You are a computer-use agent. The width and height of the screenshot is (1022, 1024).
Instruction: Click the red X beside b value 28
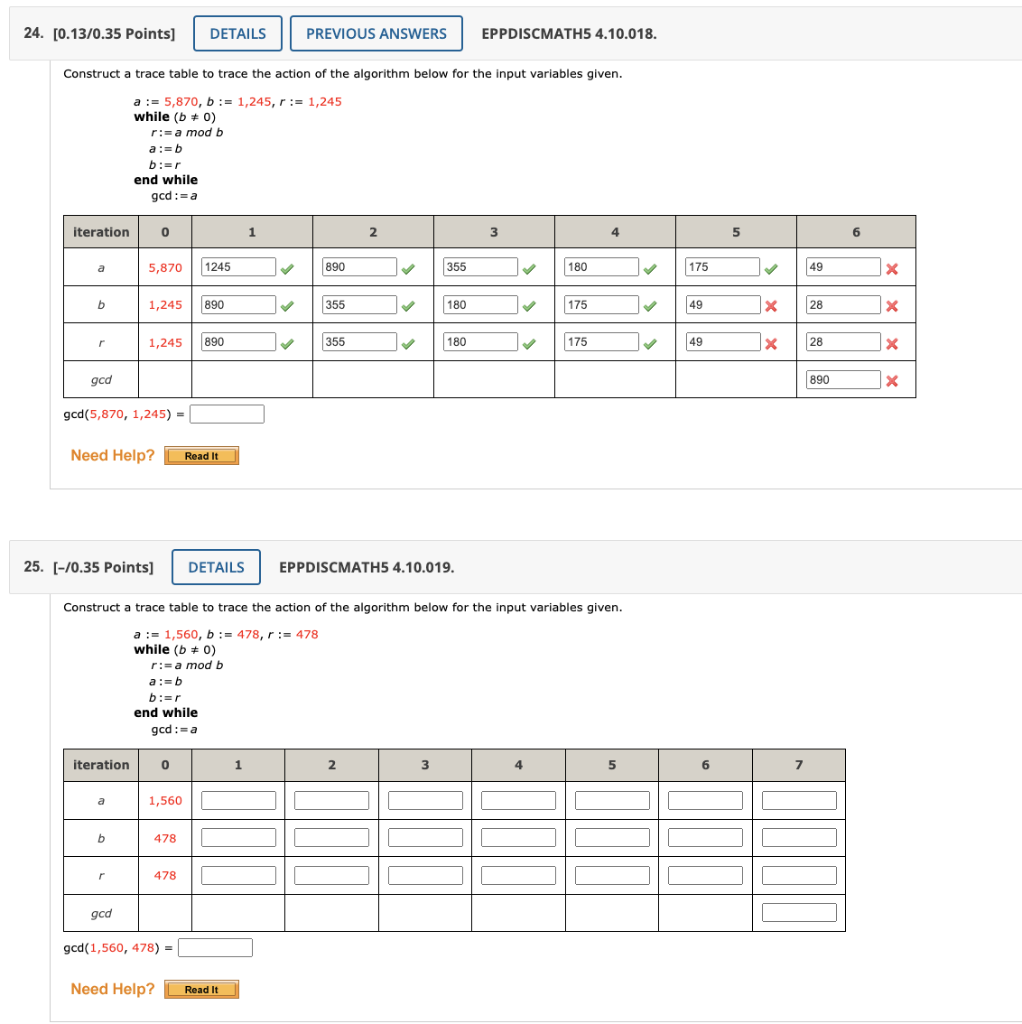coord(892,305)
